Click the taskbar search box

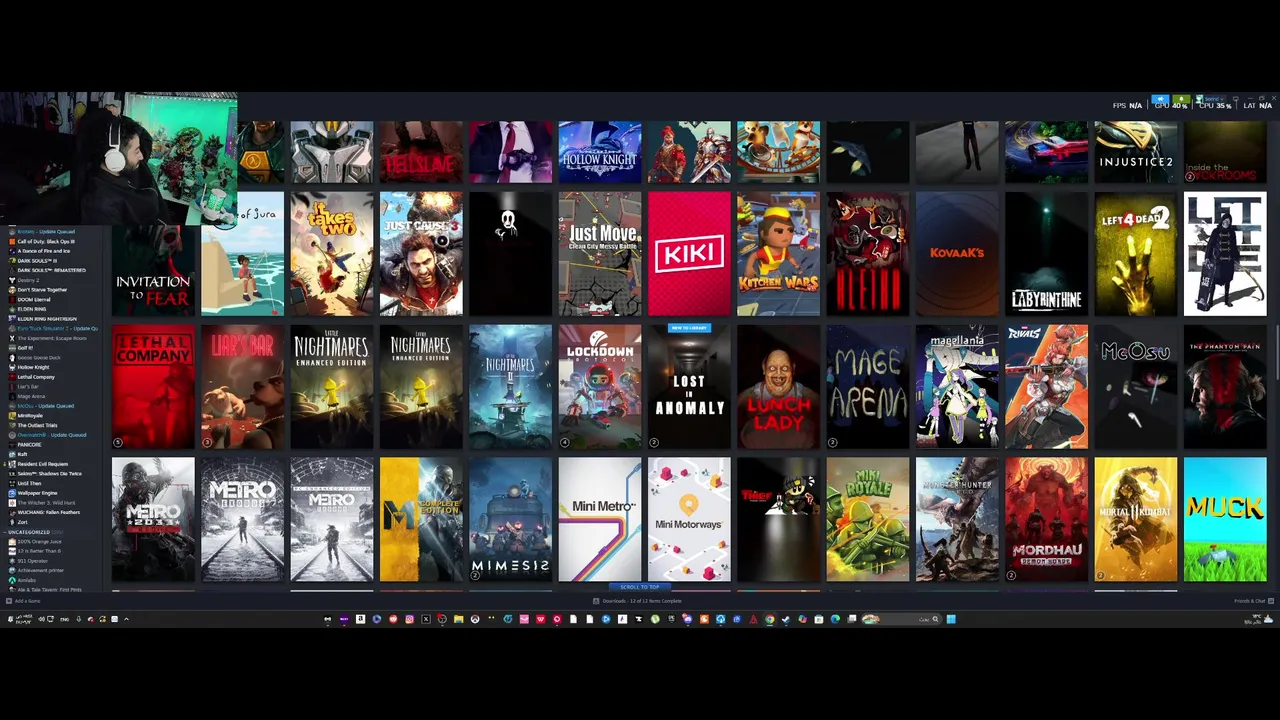(903, 619)
